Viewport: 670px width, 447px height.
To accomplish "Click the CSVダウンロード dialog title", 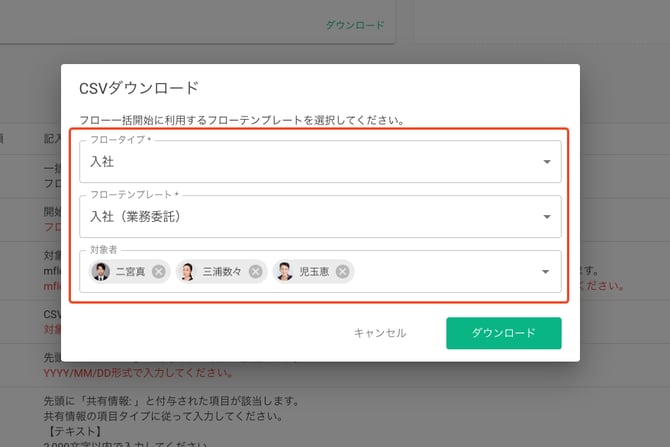I will 138,88.
